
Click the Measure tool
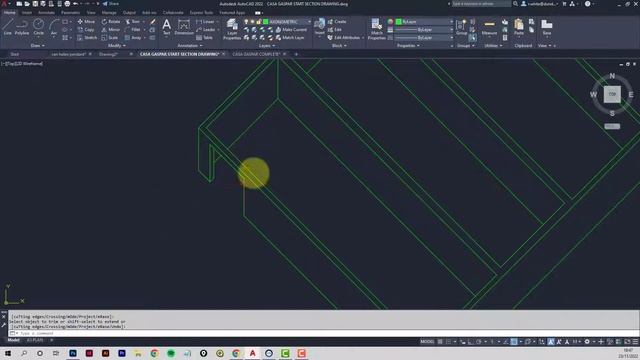pos(489,27)
